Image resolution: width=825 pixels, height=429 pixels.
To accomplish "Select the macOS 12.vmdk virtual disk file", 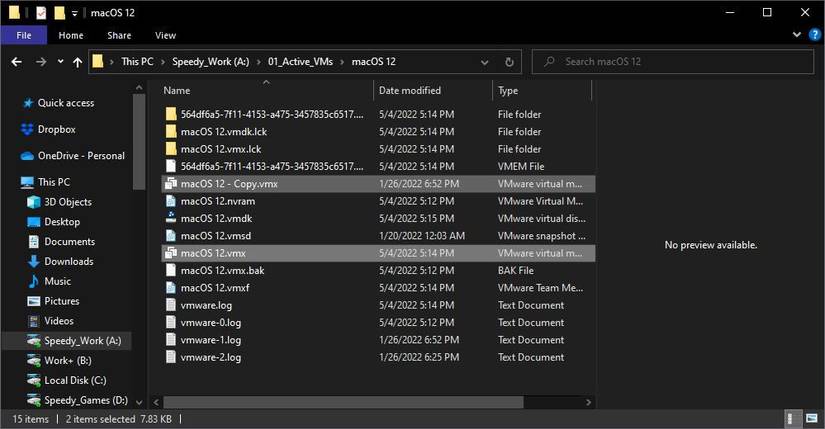I will point(217,218).
